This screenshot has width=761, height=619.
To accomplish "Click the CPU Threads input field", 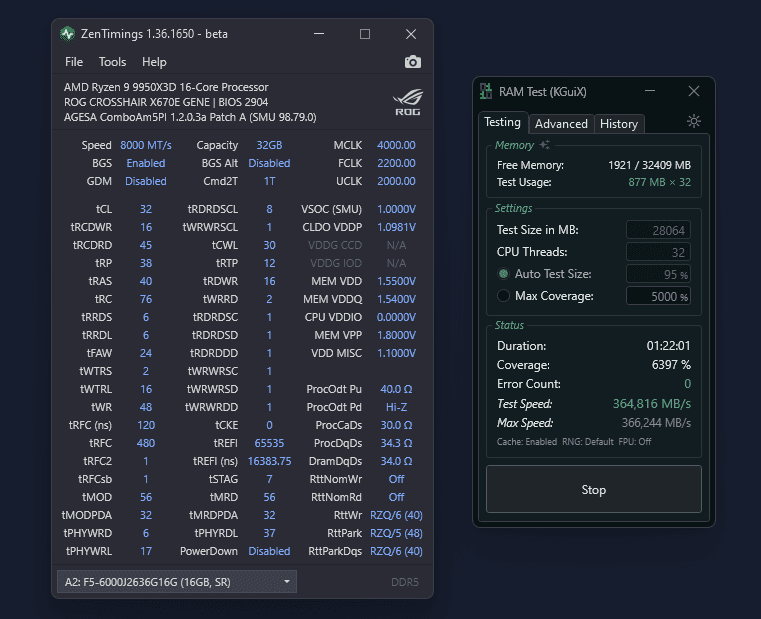I will [658, 252].
